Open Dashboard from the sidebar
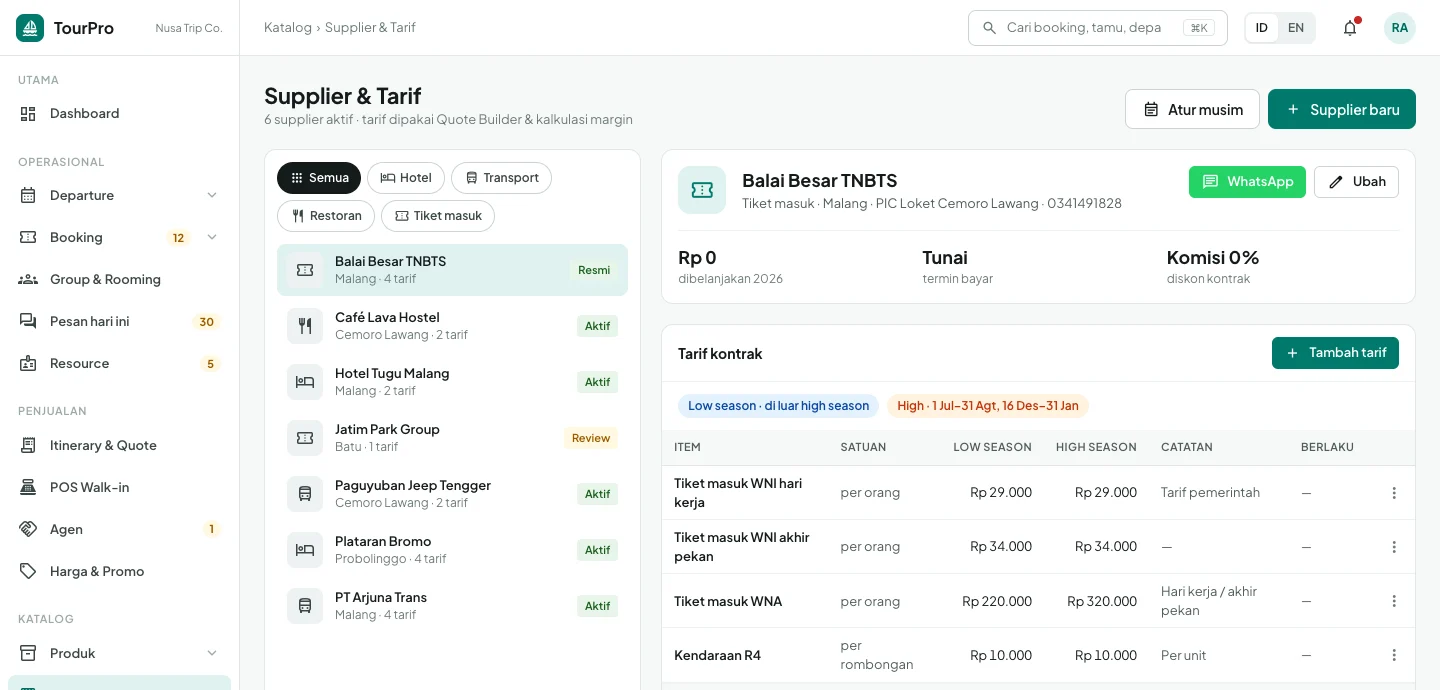This screenshot has width=1440, height=690. pyautogui.click(x=120, y=114)
